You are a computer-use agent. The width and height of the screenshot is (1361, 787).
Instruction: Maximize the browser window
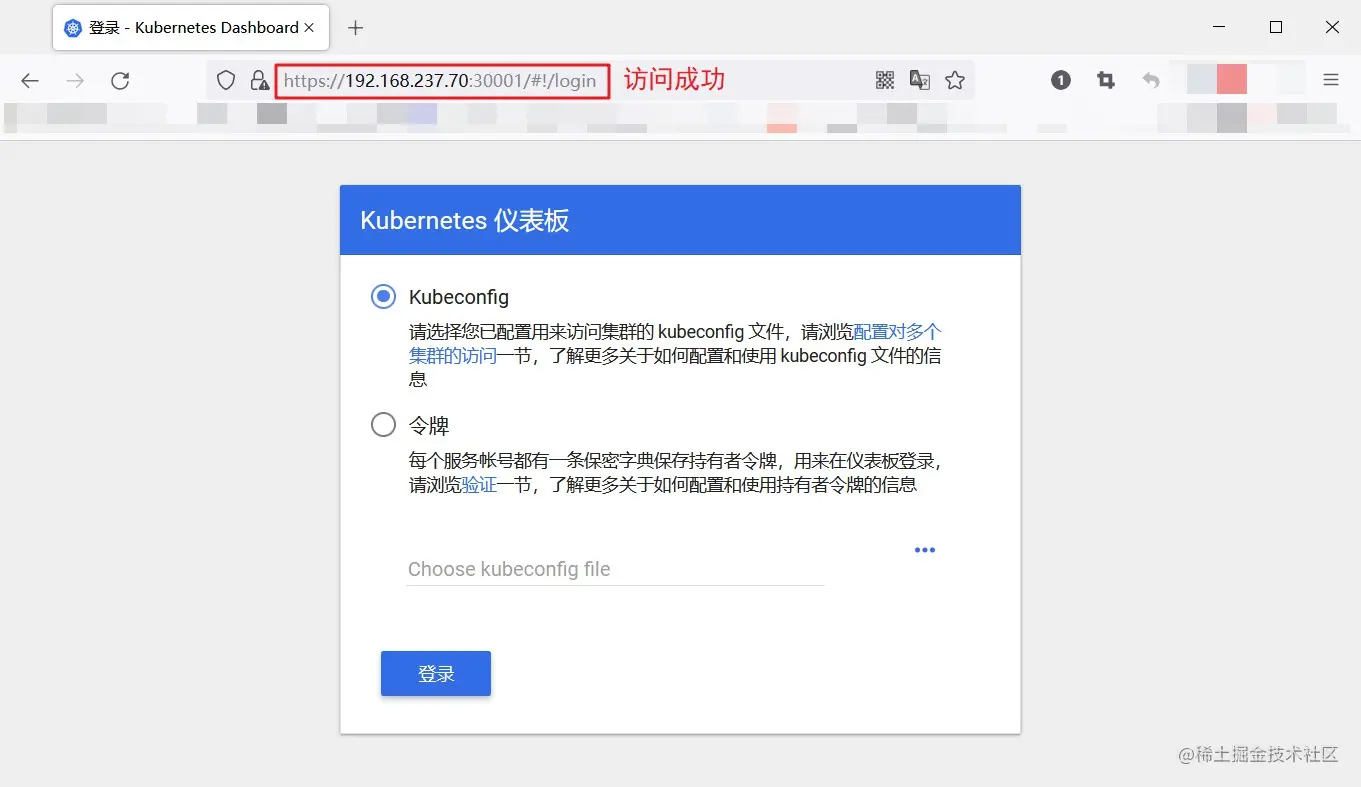click(x=1276, y=28)
